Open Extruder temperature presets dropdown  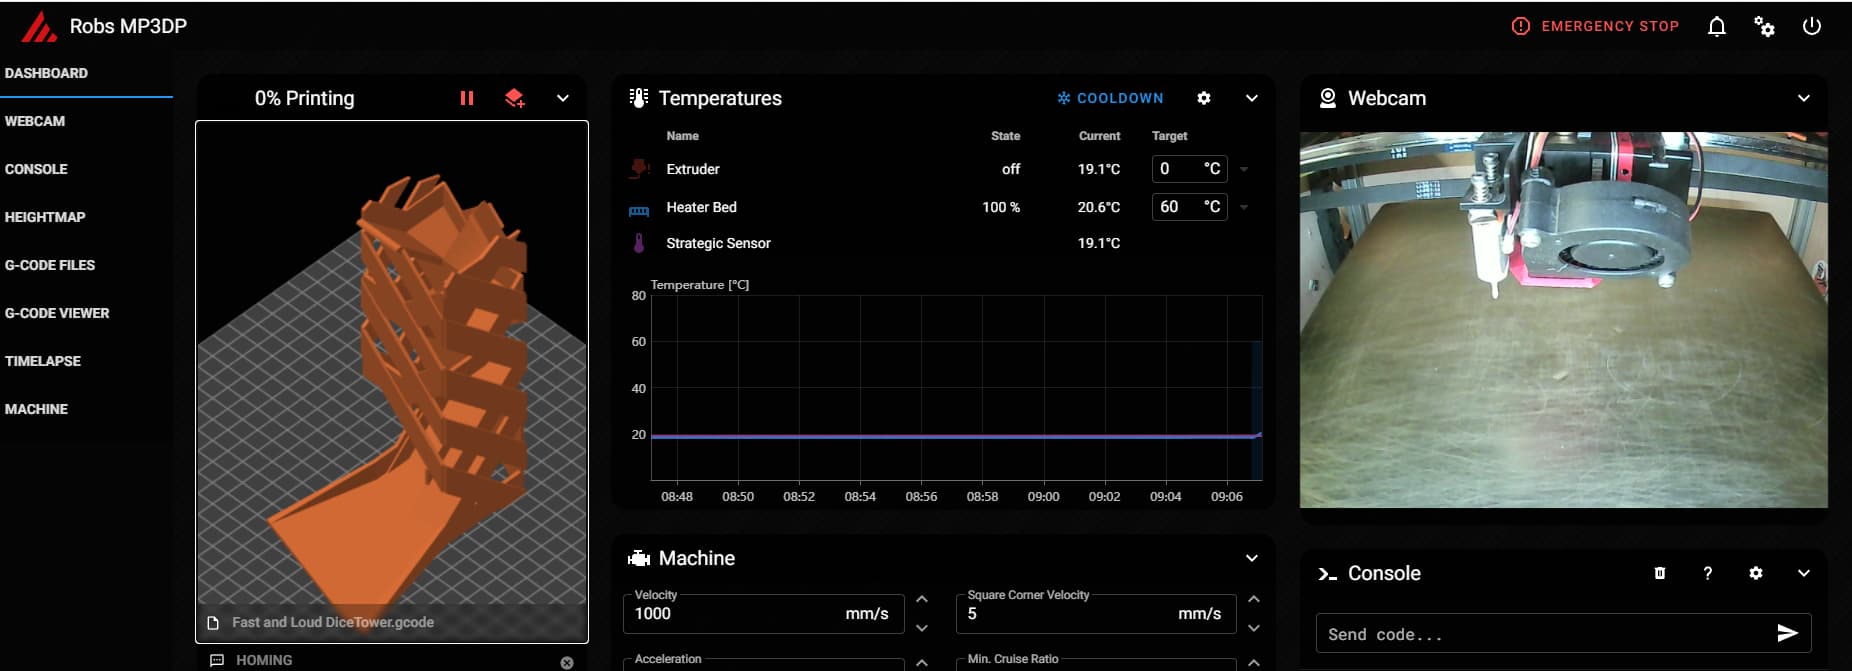(x=1244, y=170)
